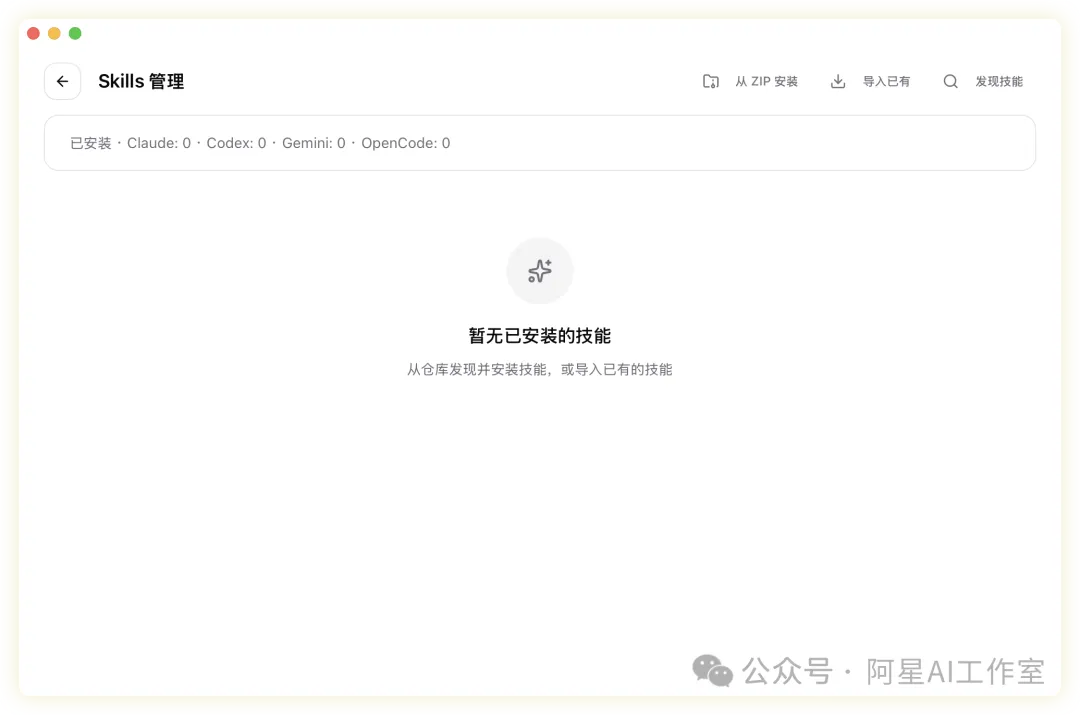
Task: Select the Gemini: 0 count
Action: pos(313,143)
